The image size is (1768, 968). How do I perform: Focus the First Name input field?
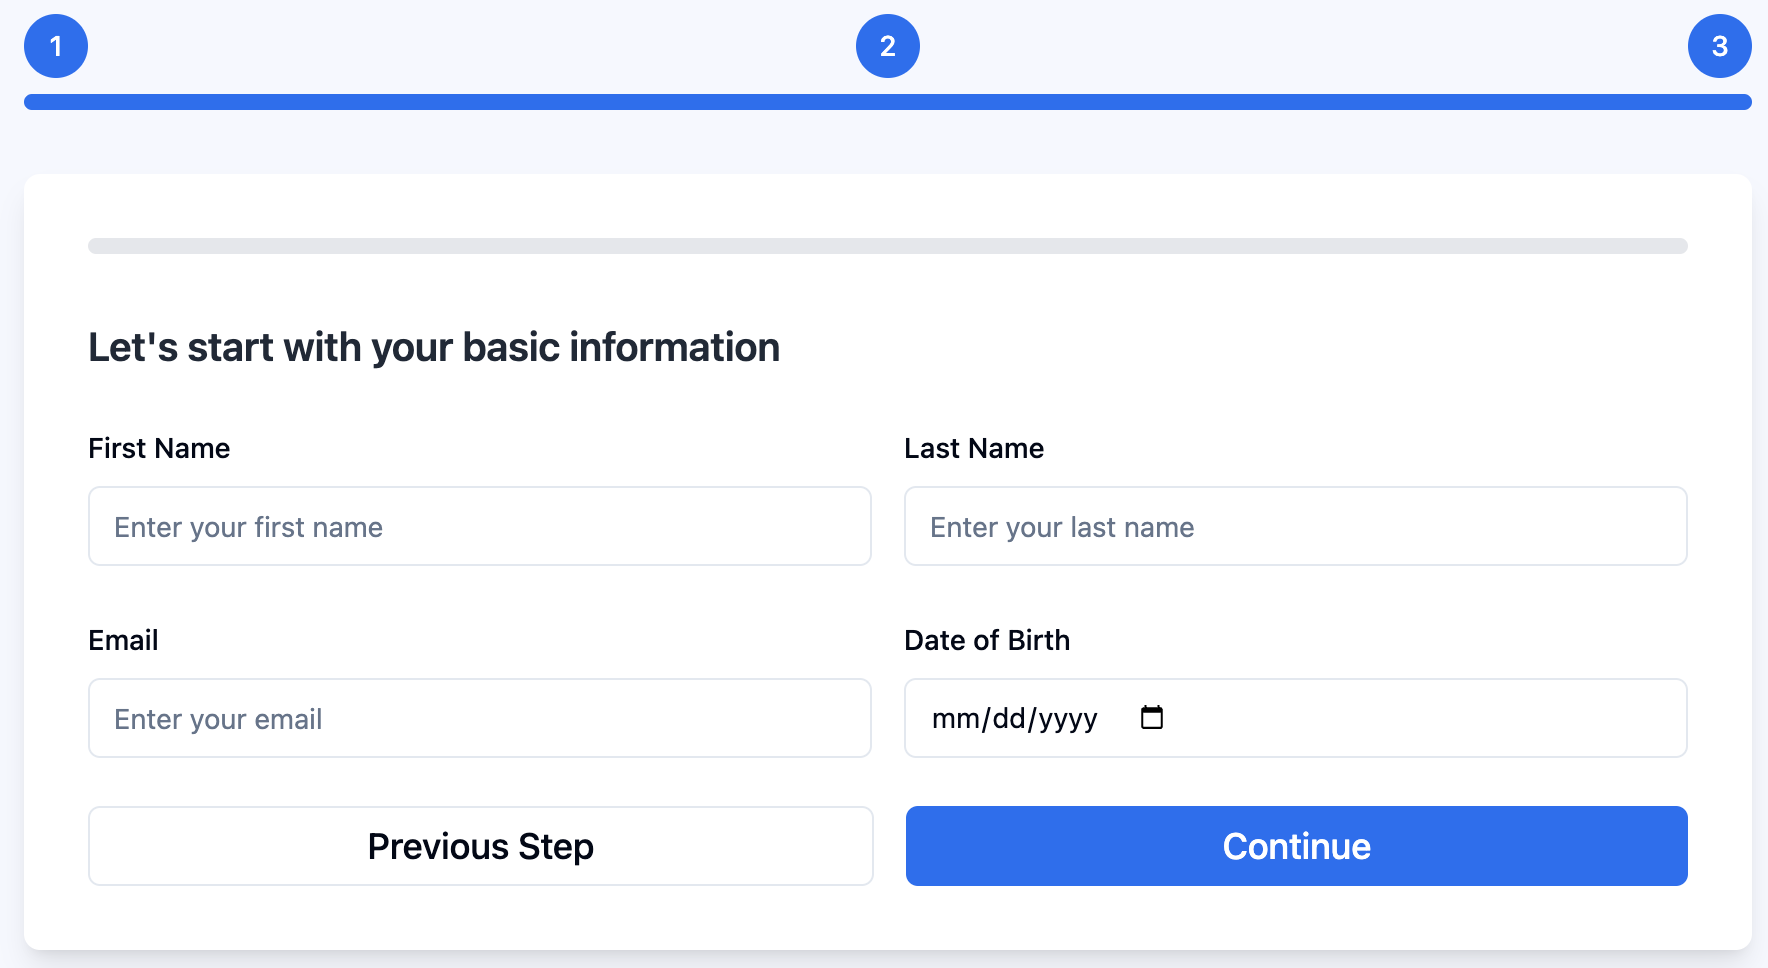479,526
